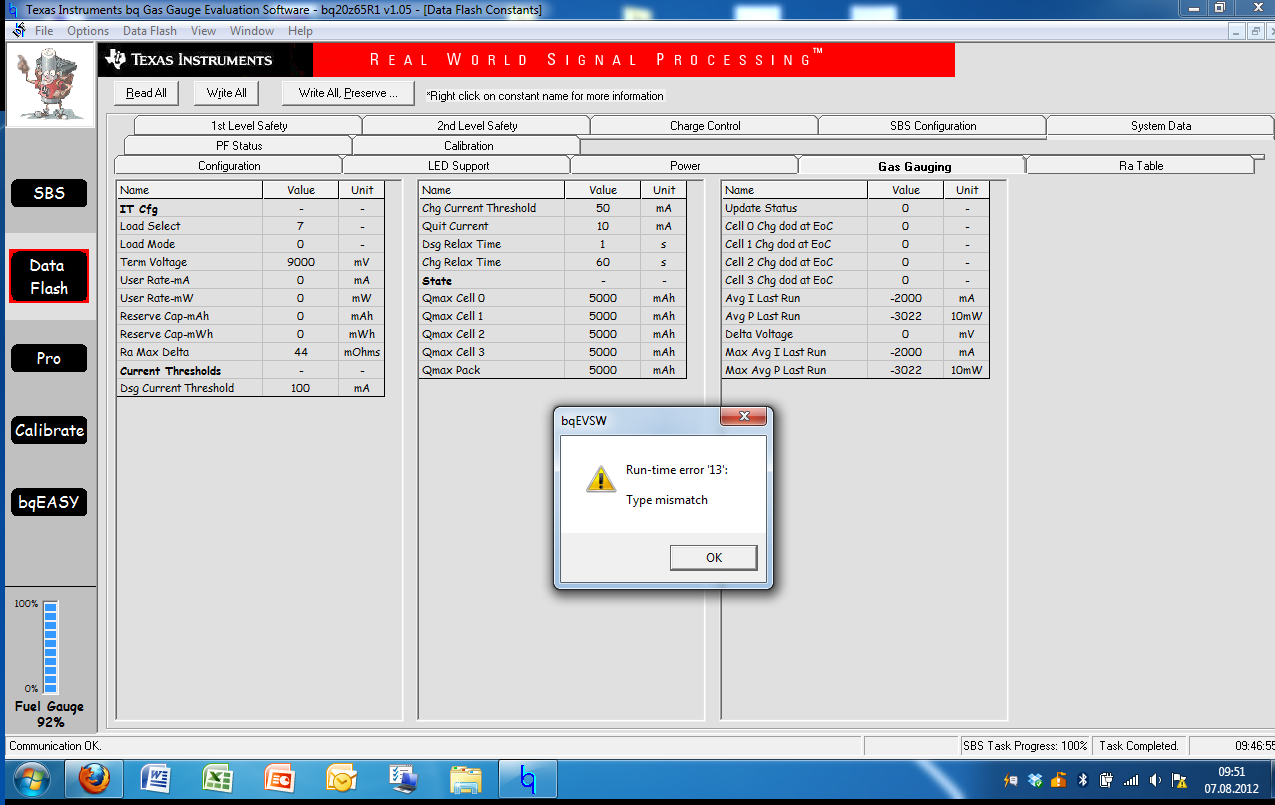This screenshot has height=805, width=1275.
Task: Click the warning icon in the error dialog
Action: coord(600,479)
